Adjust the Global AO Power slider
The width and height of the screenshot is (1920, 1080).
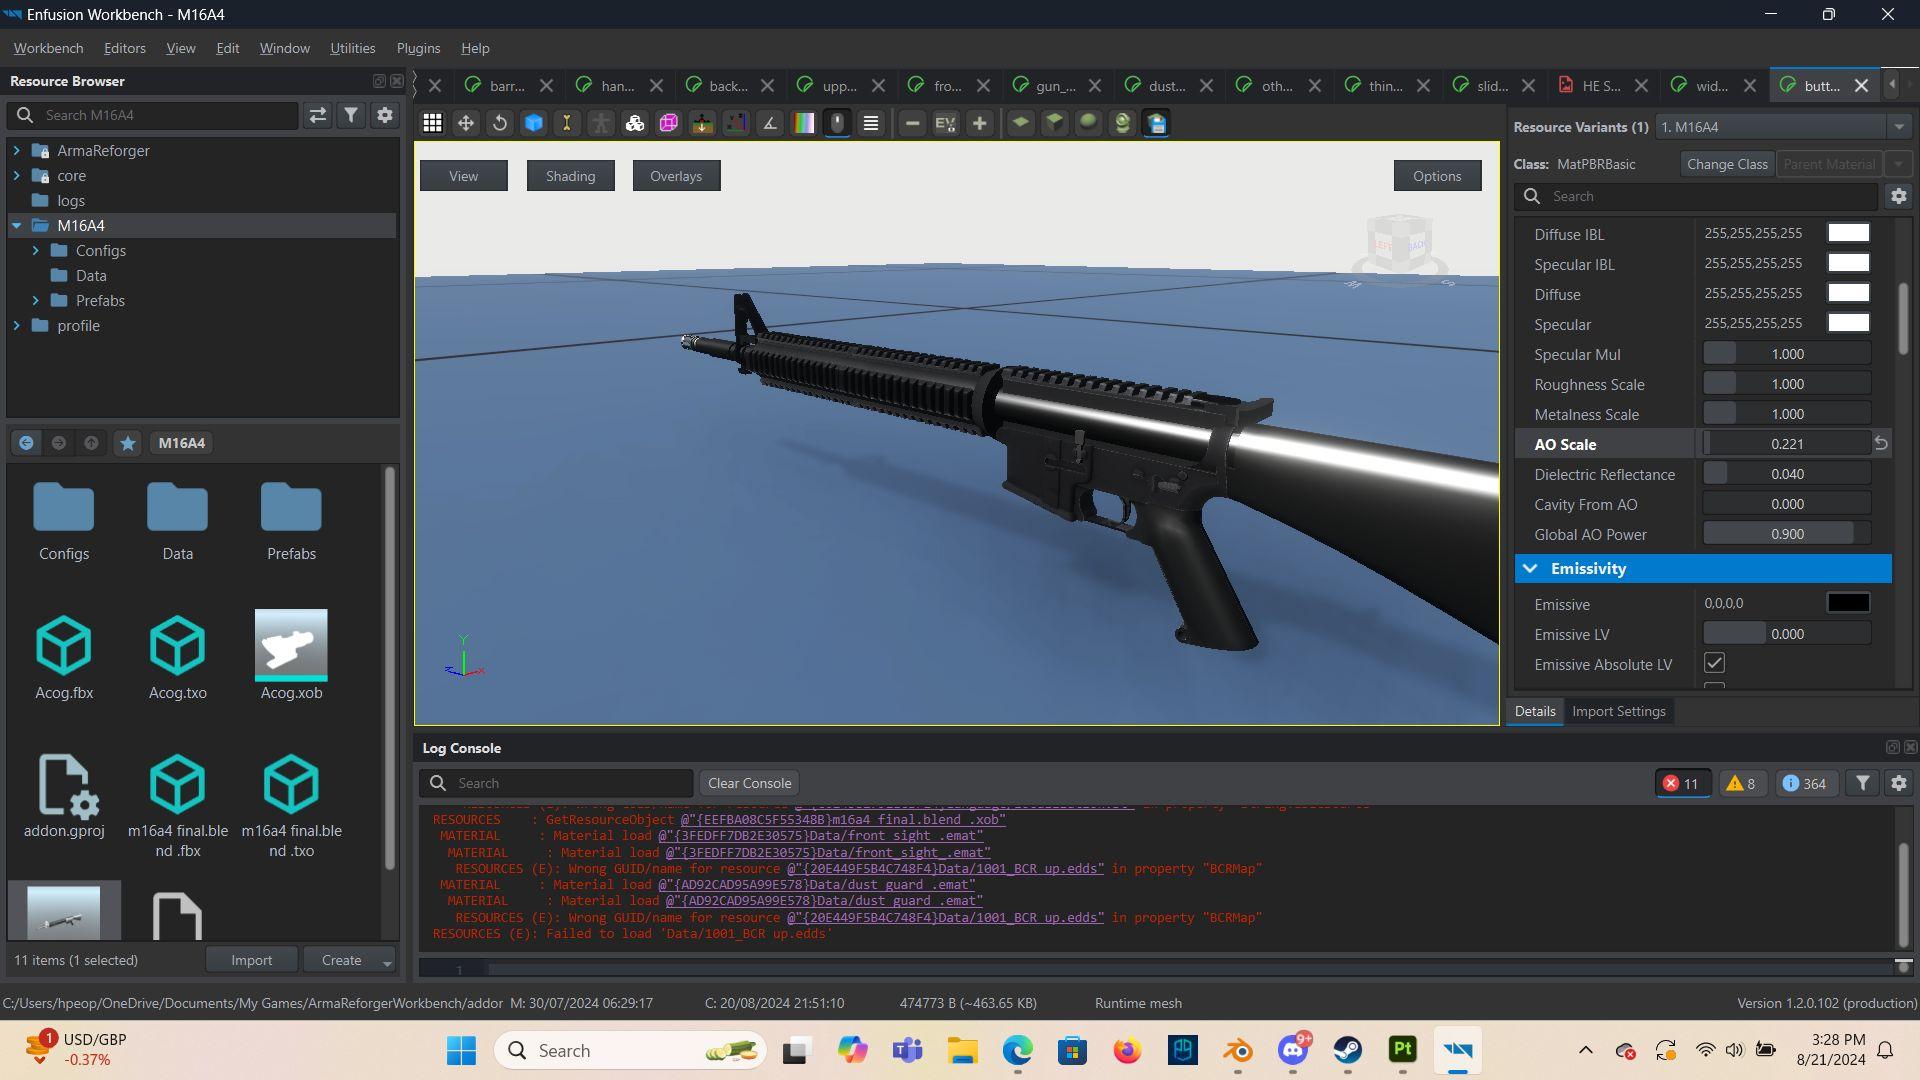(1787, 534)
